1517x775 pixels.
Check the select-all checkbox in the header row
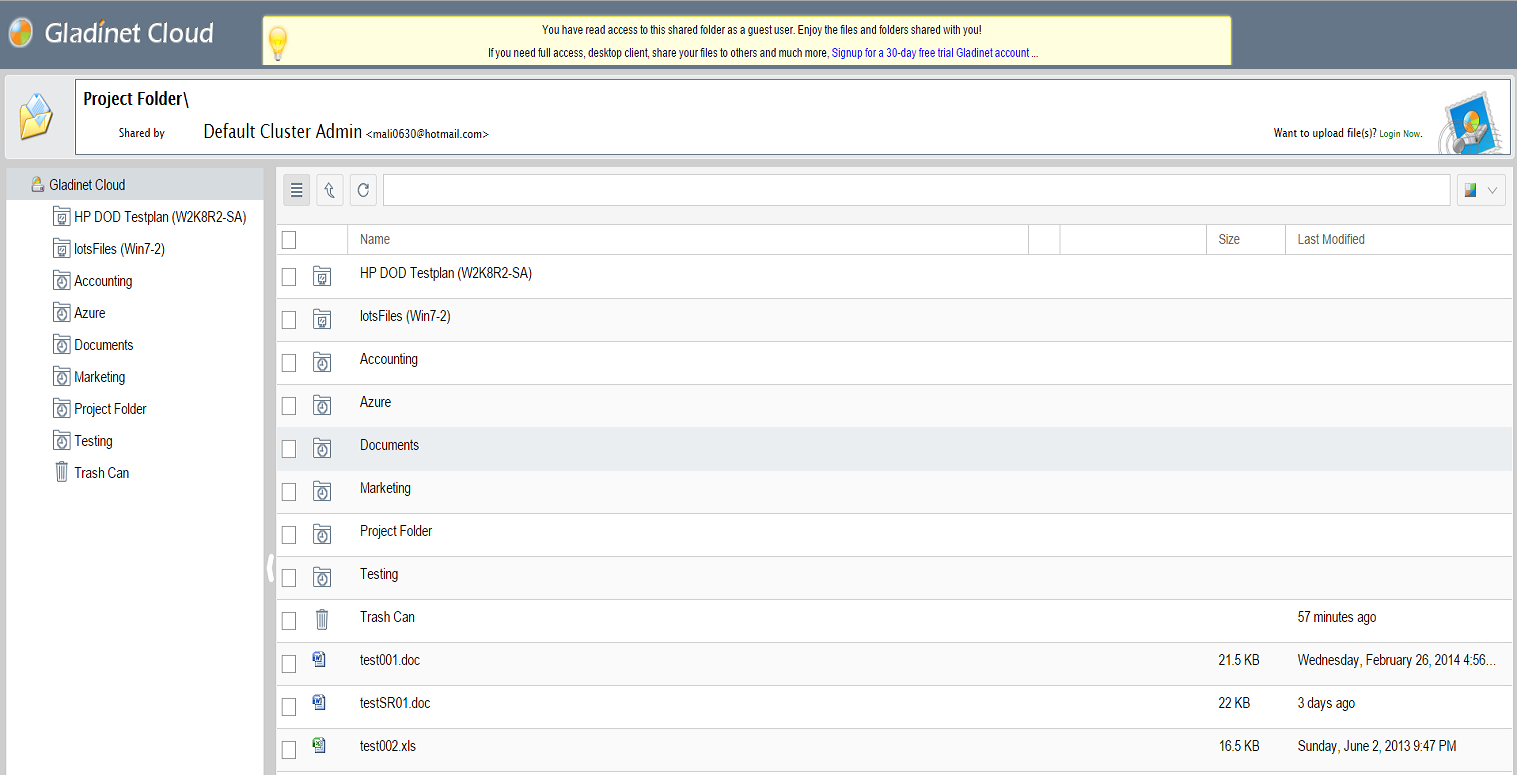click(x=288, y=239)
